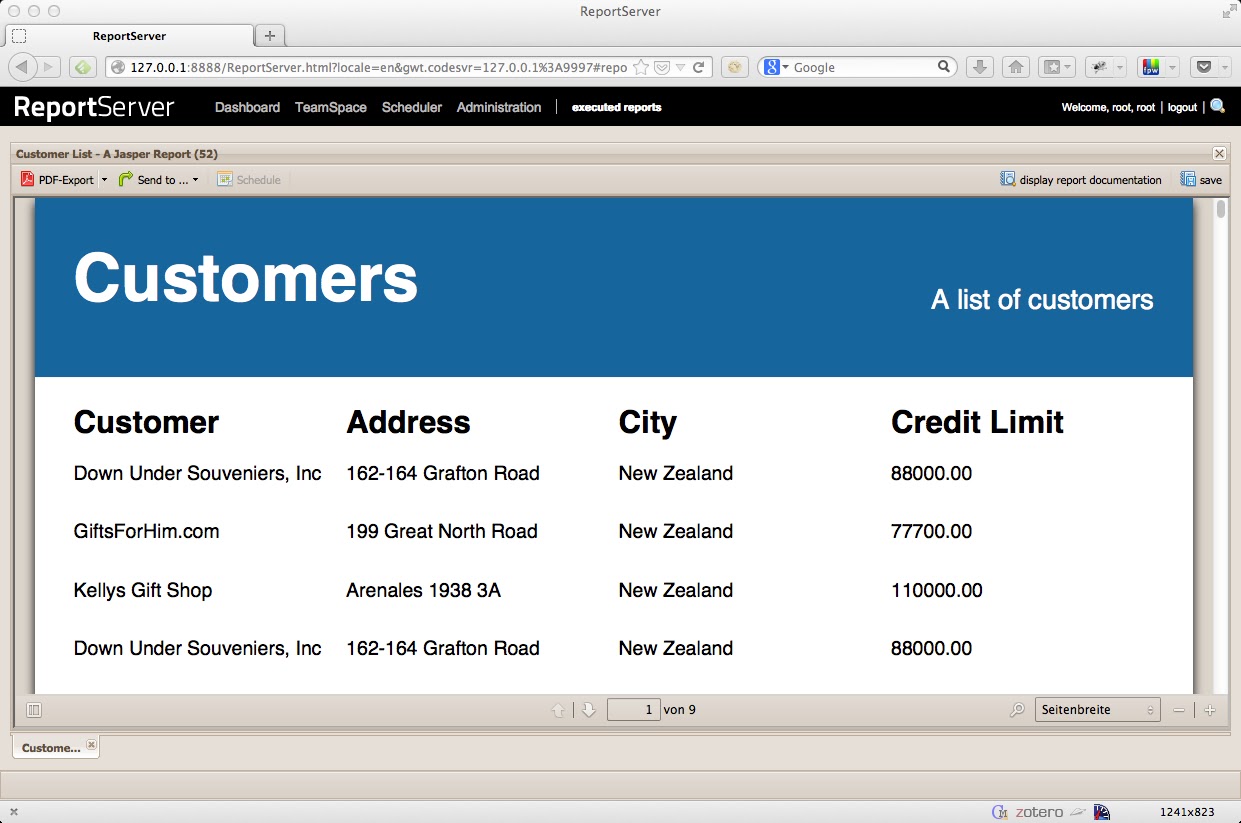
Task: Click display report documentation
Action: (x=1081, y=180)
